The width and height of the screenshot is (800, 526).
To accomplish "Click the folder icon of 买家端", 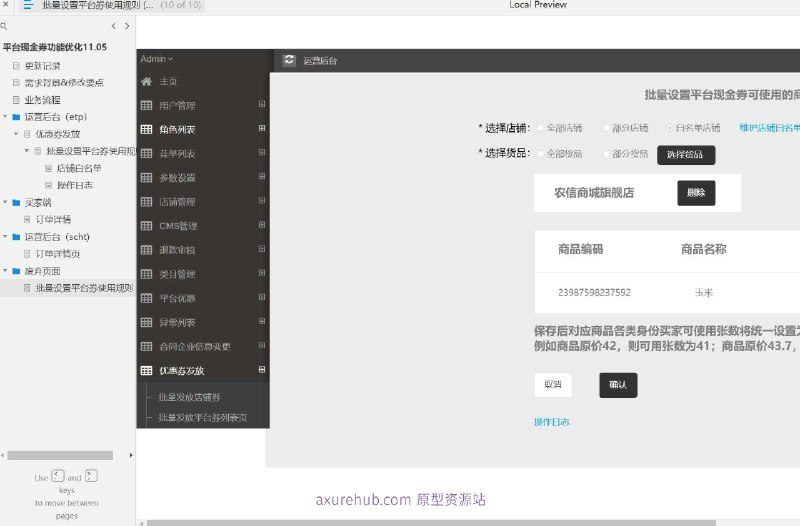I will click(x=16, y=203).
